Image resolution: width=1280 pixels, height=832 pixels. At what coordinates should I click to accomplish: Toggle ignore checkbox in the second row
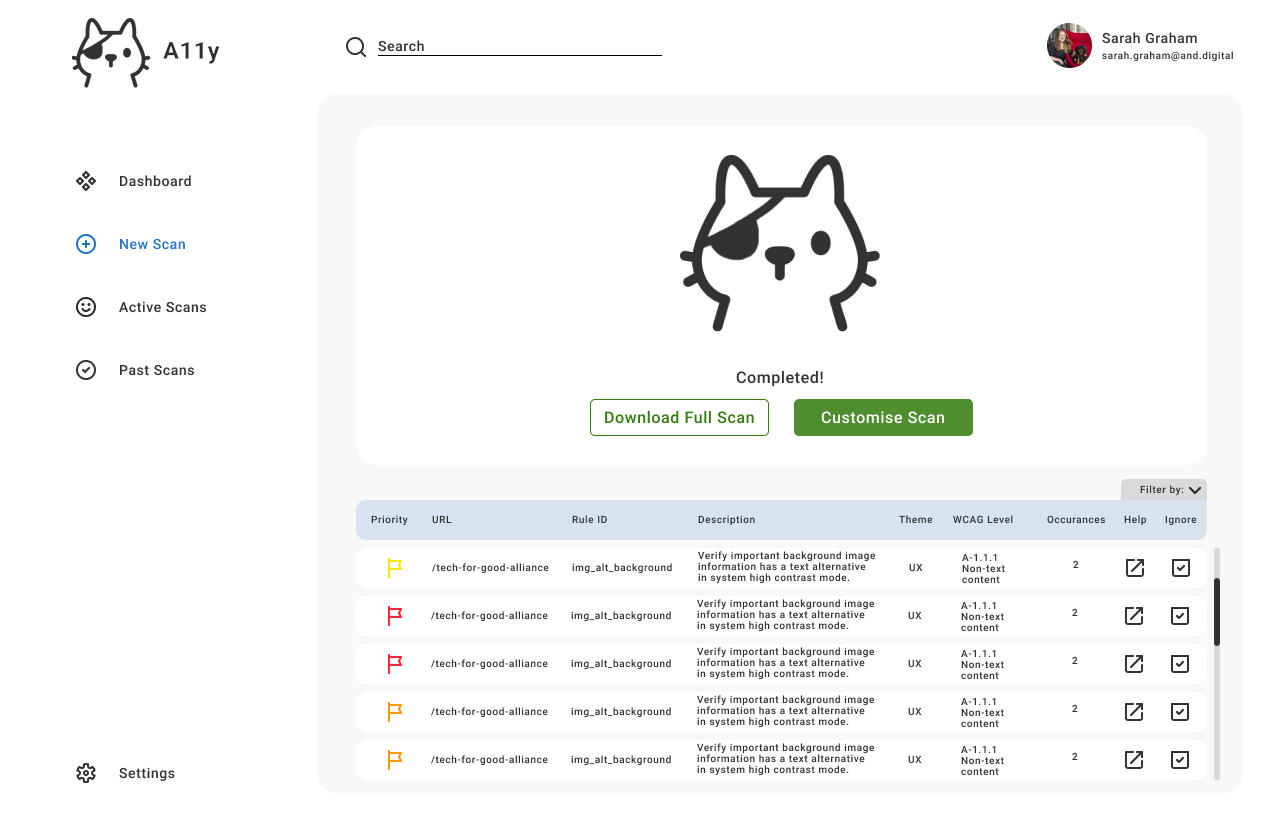coord(1180,616)
